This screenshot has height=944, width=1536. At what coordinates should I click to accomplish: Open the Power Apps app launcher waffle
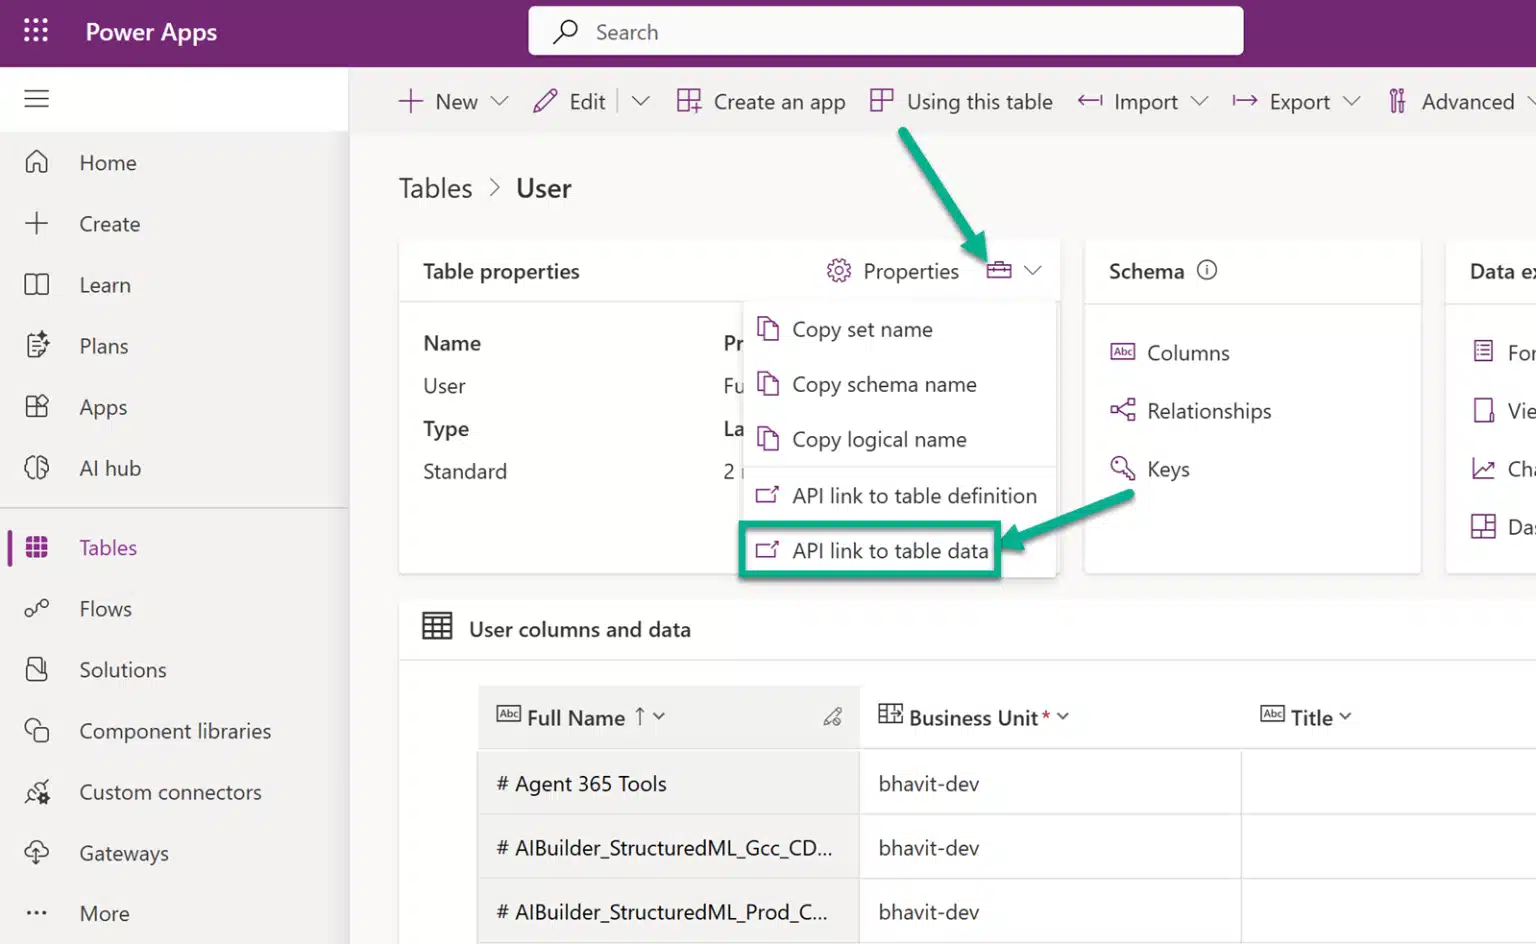pos(36,31)
